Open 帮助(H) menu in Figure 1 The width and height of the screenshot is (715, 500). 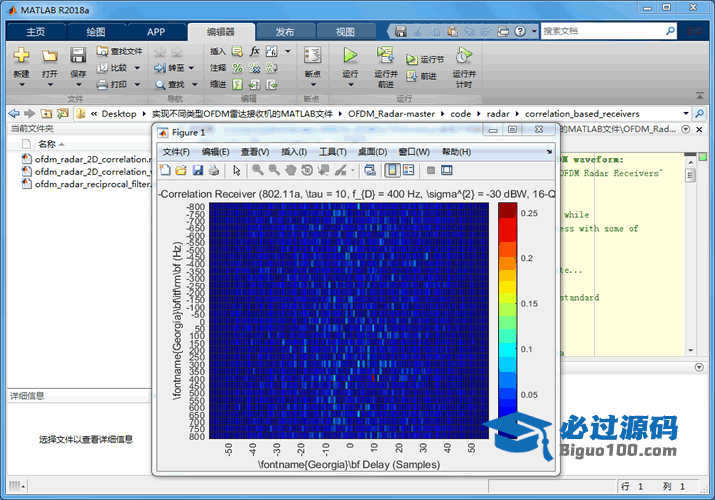click(456, 152)
